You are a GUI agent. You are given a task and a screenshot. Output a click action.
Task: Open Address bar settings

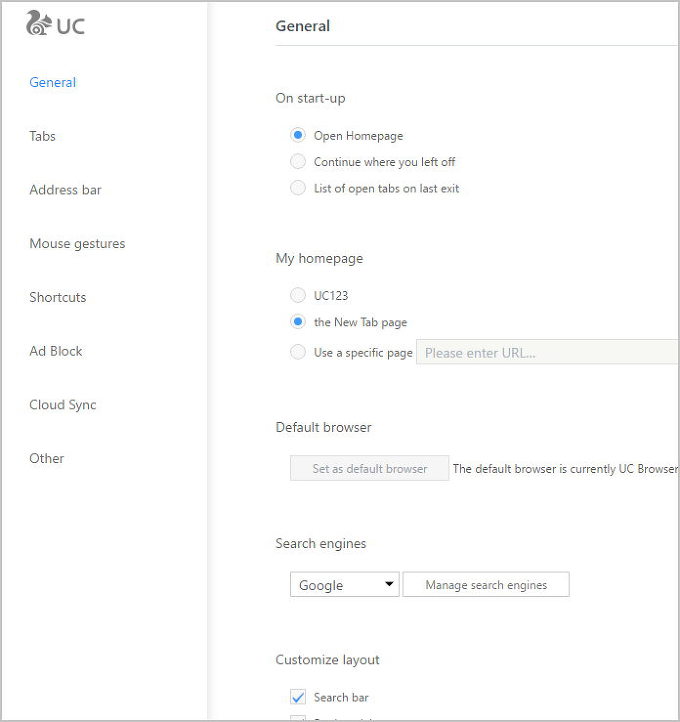point(65,190)
